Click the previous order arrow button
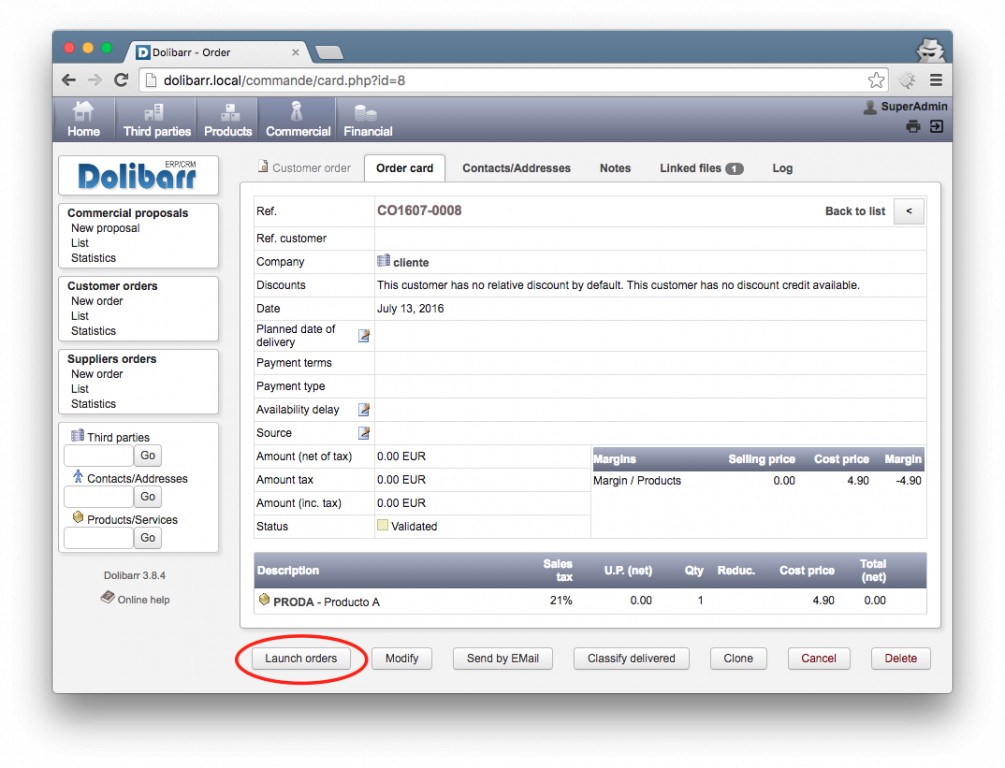This screenshot has height=768, width=1005. (x=909, y=211)
